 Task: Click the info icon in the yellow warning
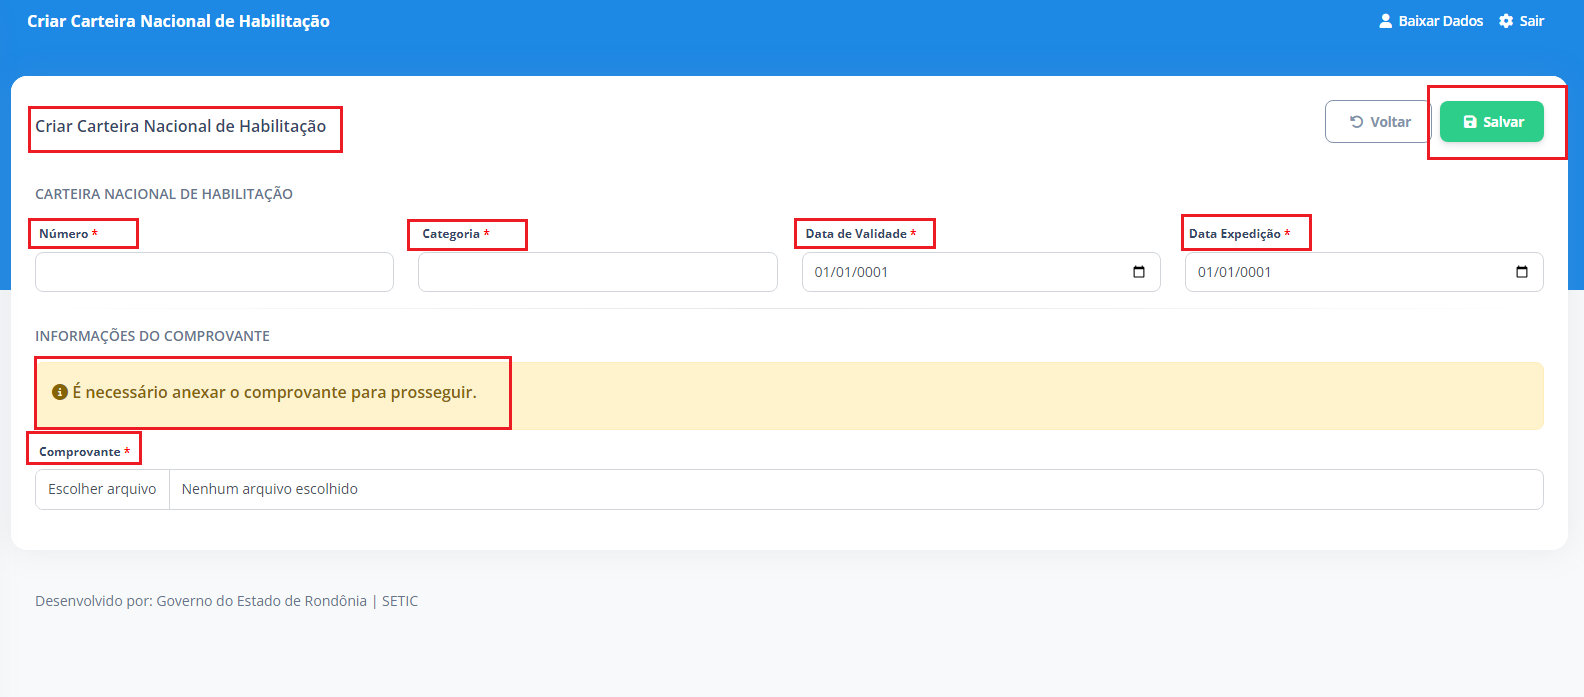(60, 392)
